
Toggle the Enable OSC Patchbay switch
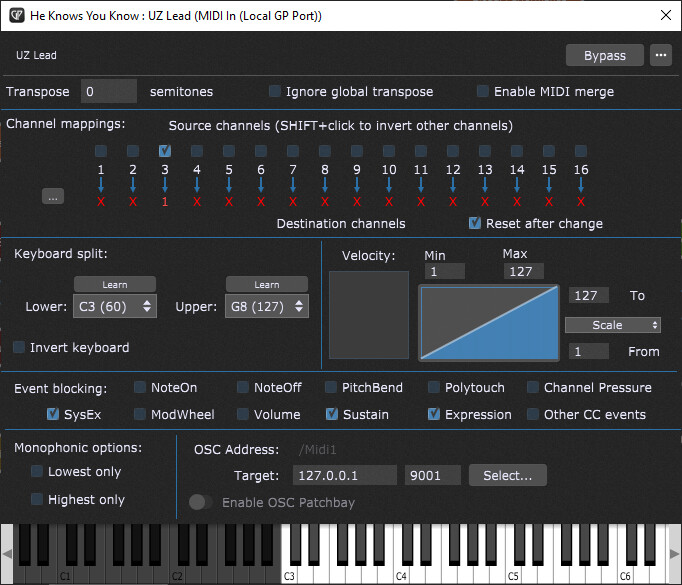tap(200, 502)
